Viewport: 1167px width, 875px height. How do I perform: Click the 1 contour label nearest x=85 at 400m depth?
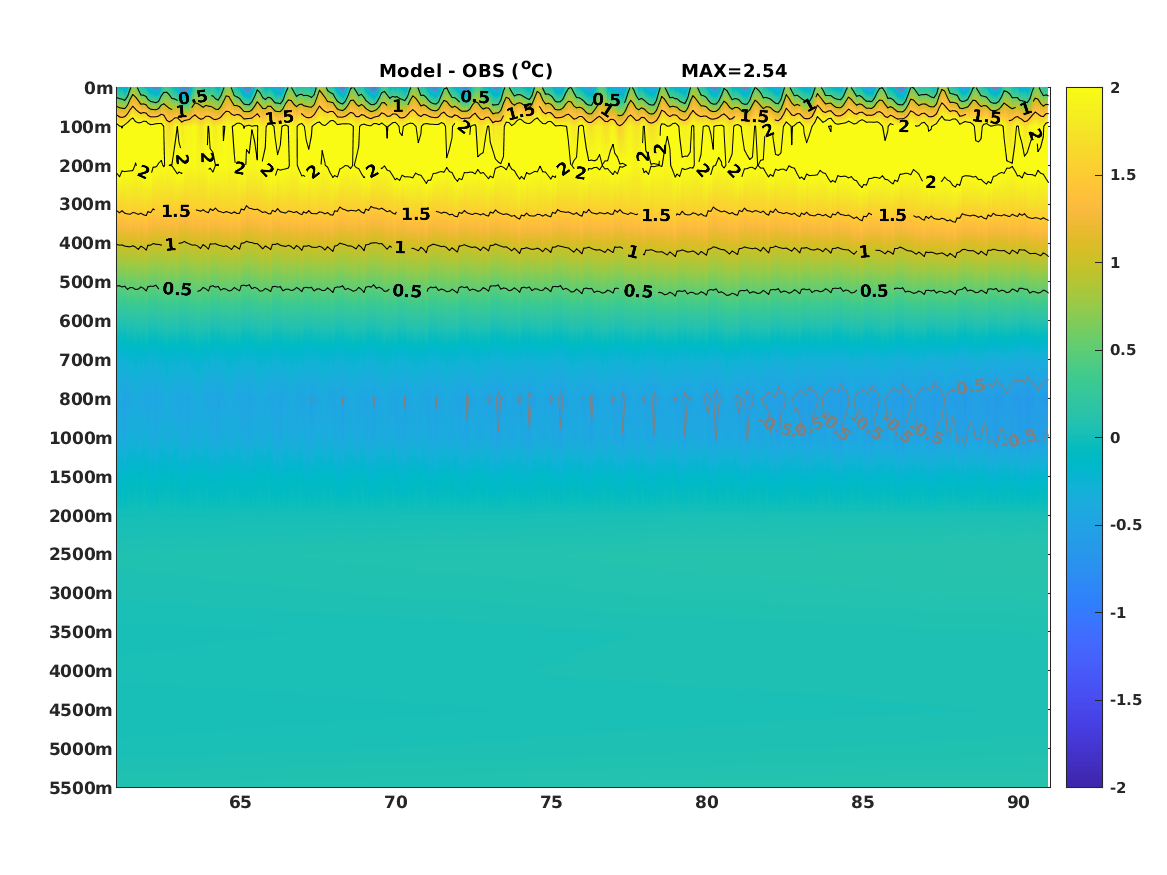tap(864, 251)
